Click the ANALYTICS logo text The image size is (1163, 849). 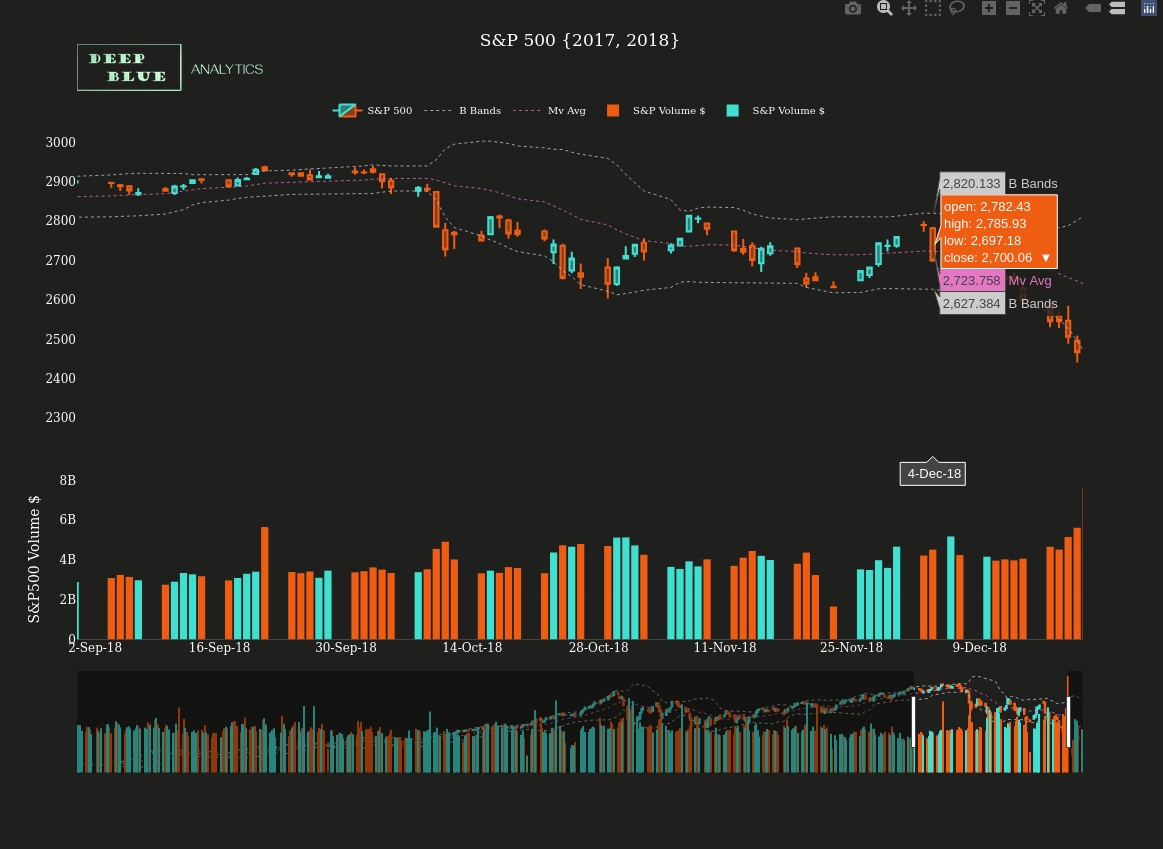point(227,69)
